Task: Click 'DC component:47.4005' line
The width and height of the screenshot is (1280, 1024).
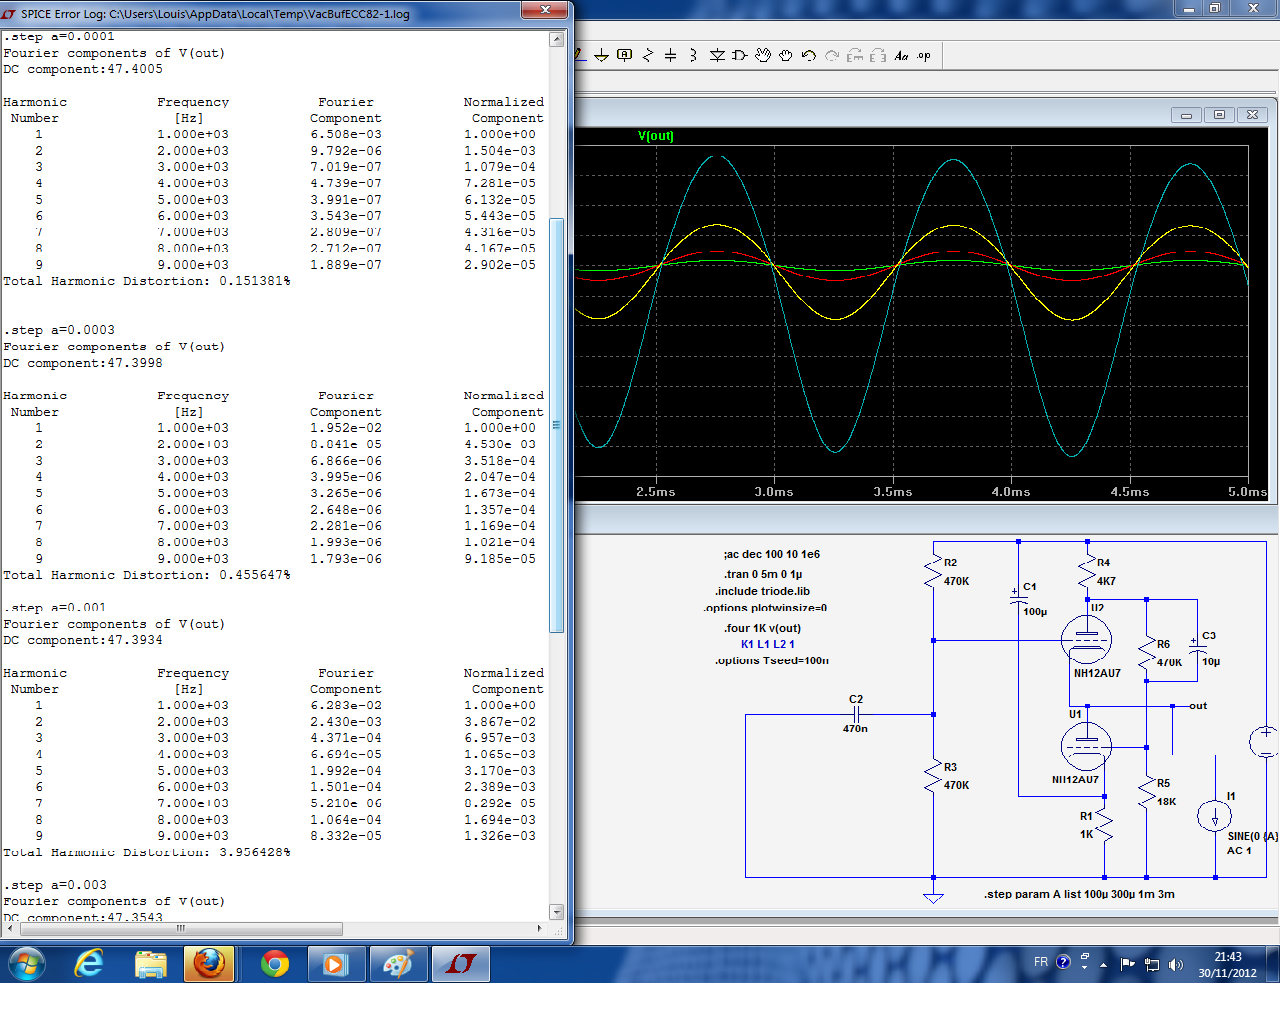Action: 83,69
